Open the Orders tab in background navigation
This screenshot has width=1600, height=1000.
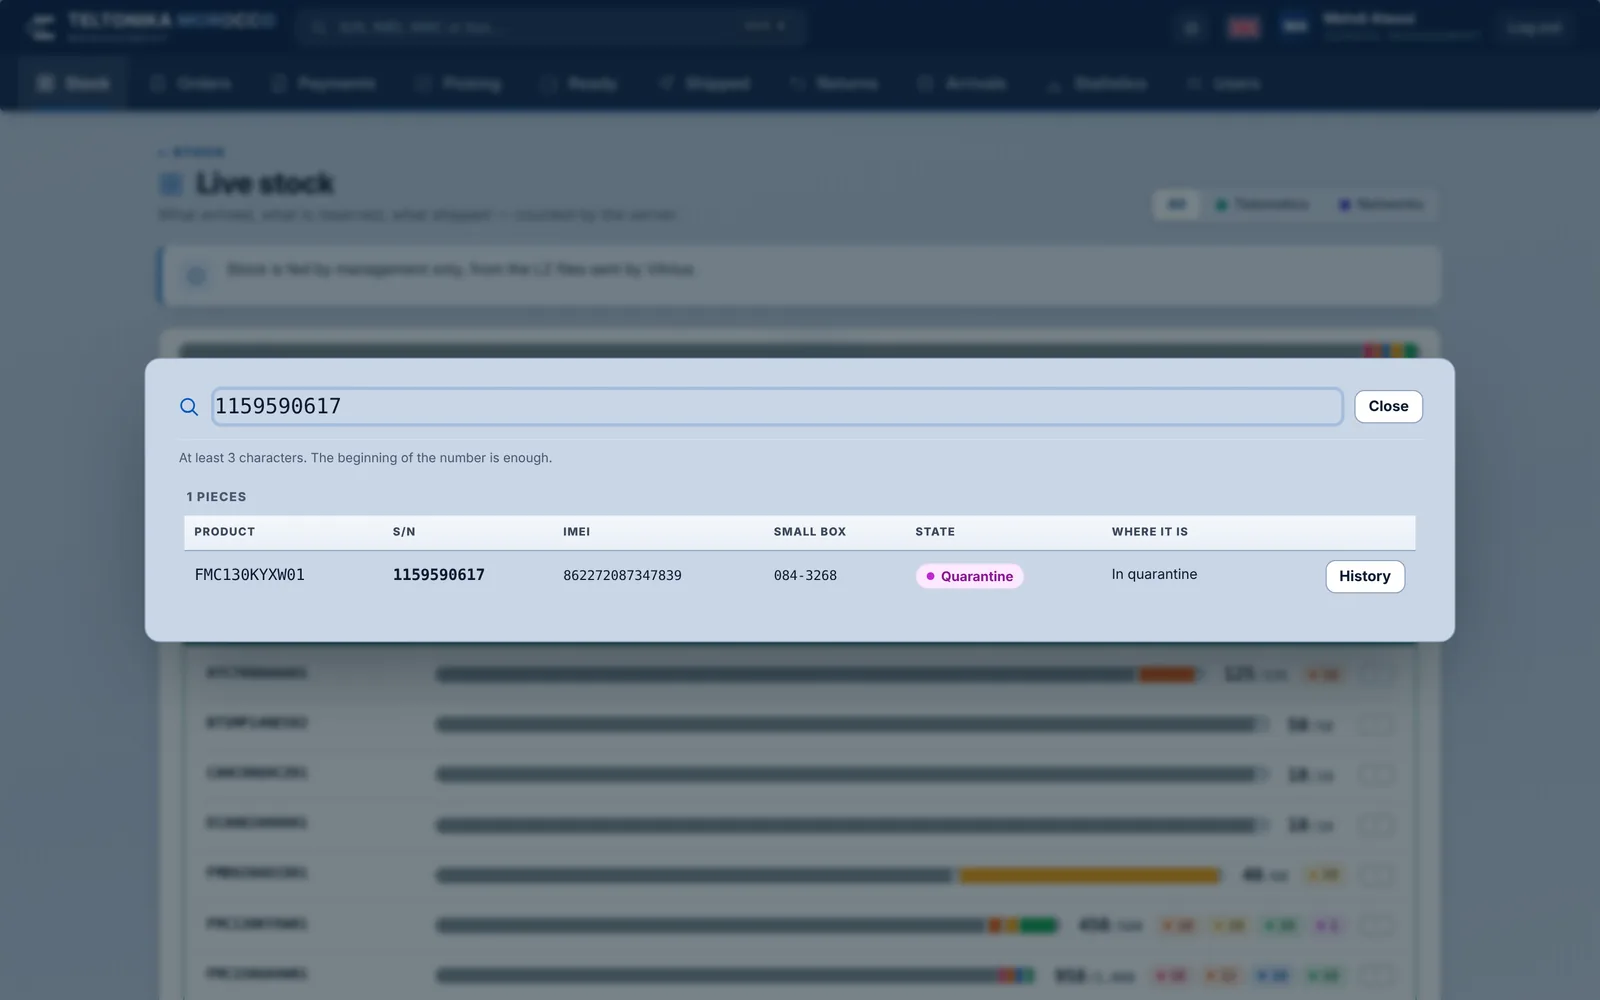tap(191, 83)
